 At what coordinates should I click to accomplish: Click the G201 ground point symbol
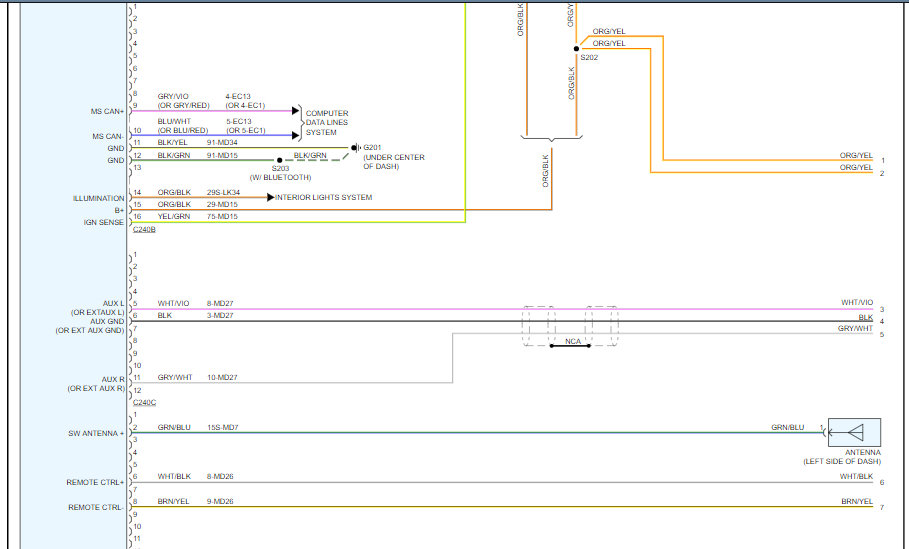pos(354,147)
